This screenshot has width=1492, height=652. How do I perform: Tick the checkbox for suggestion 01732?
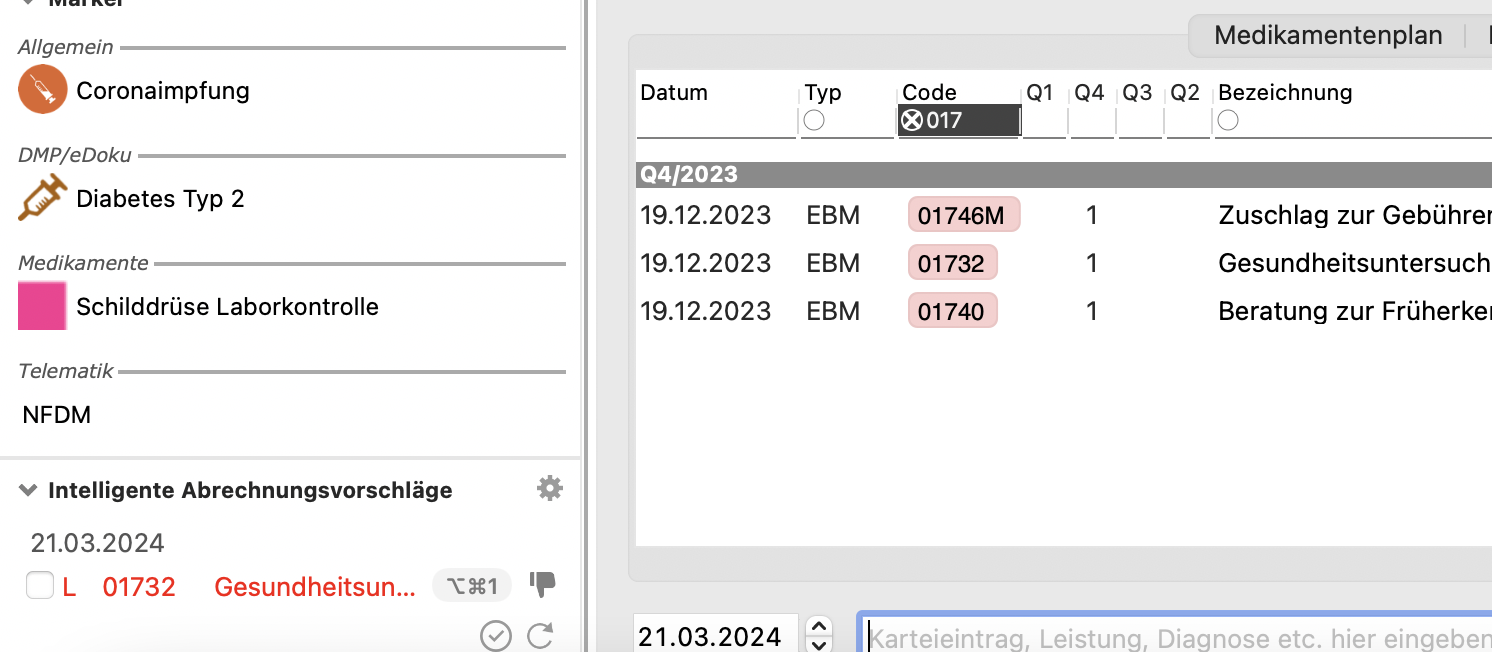click(x=40, y=586)
